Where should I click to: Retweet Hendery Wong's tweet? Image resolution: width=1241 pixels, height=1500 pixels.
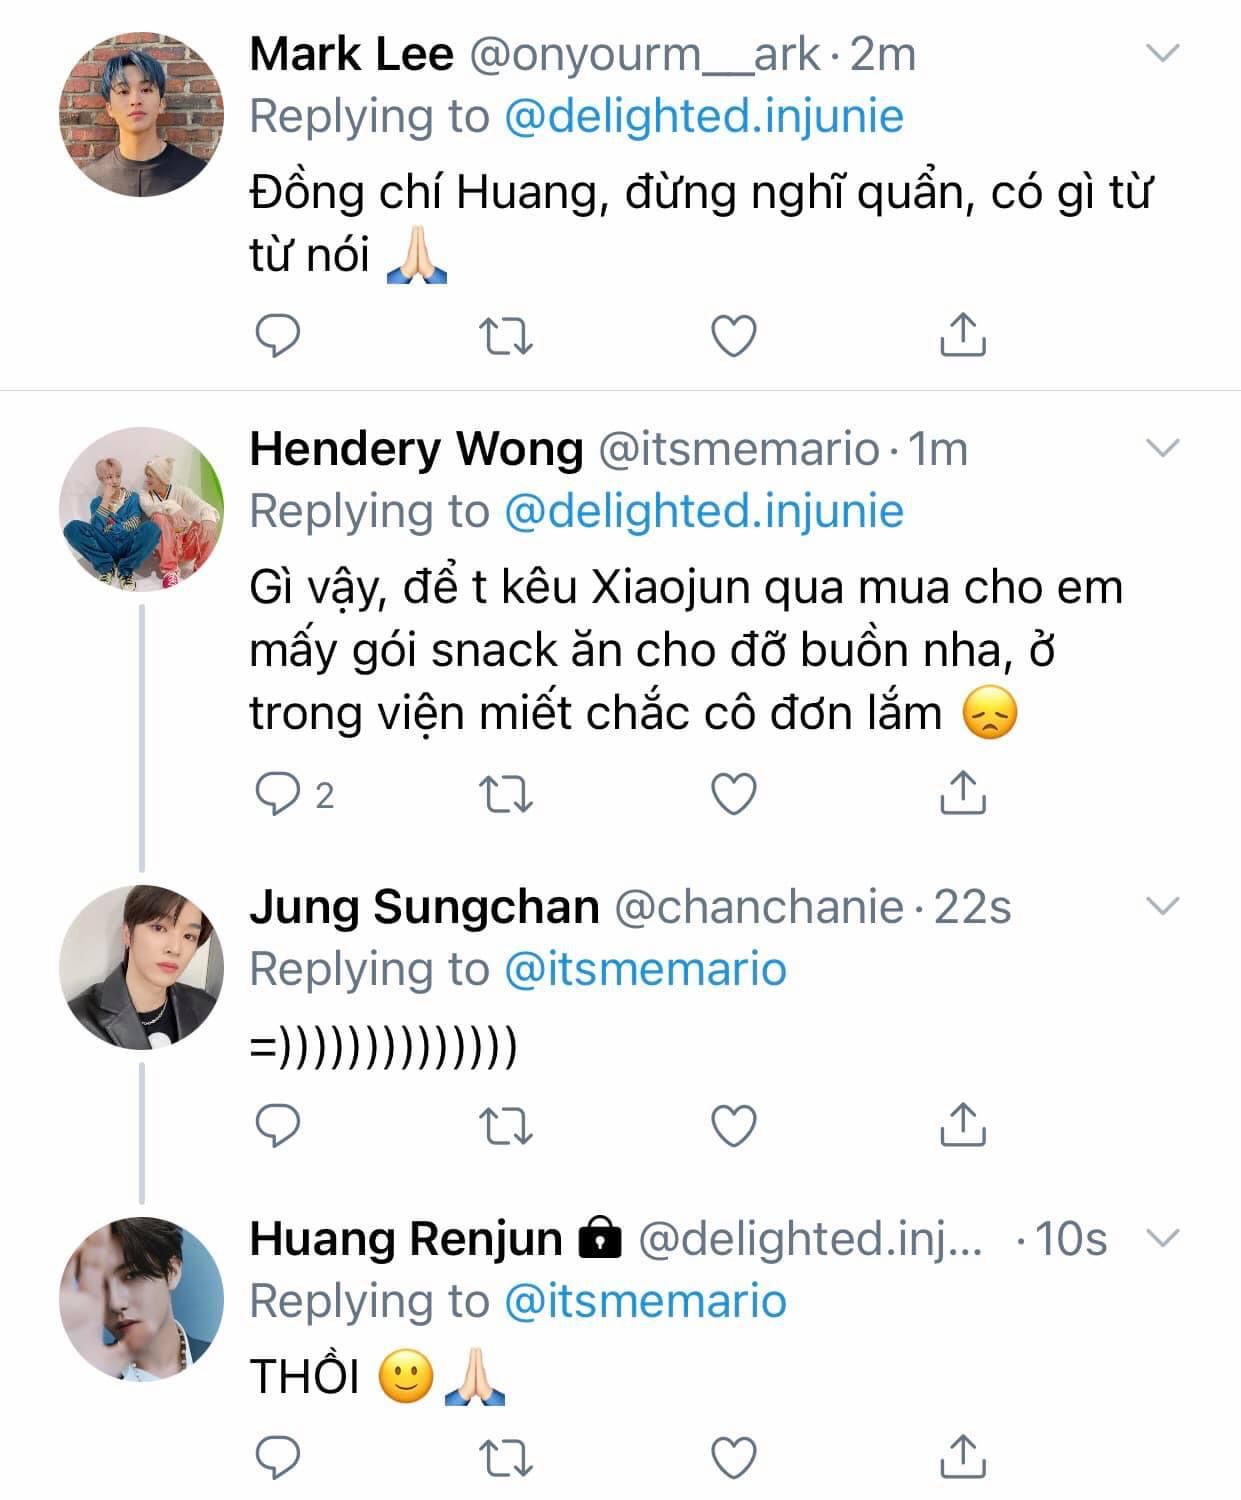[x=507, y=795]
